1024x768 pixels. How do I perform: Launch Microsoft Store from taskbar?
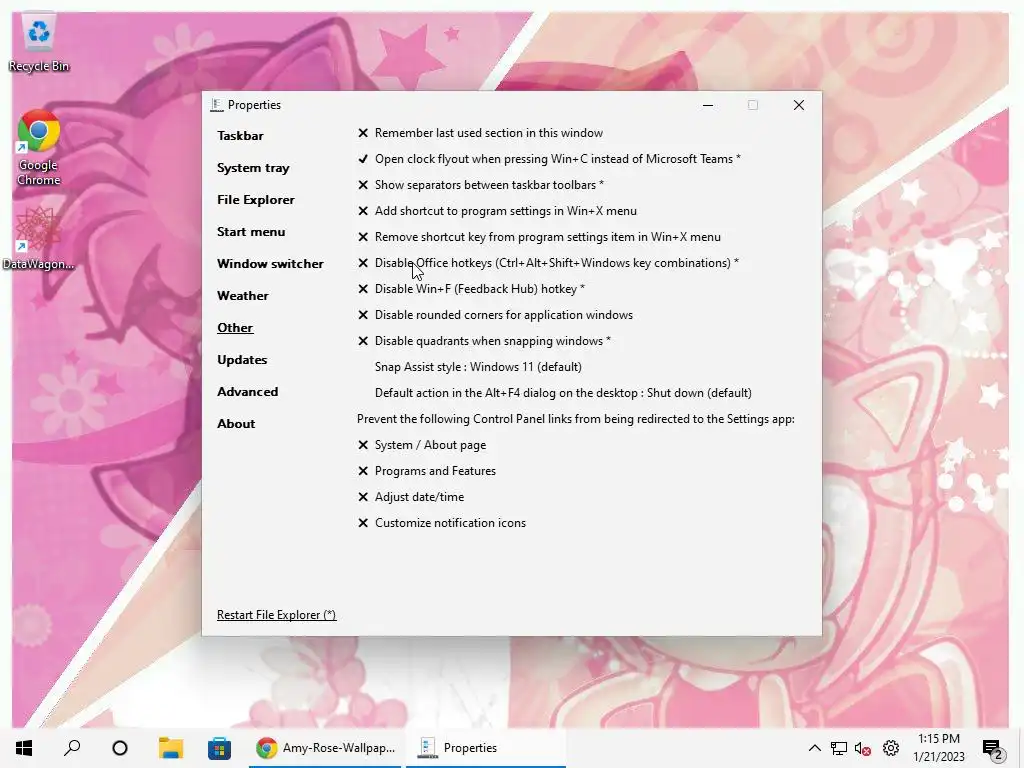(x=219, y=748)
